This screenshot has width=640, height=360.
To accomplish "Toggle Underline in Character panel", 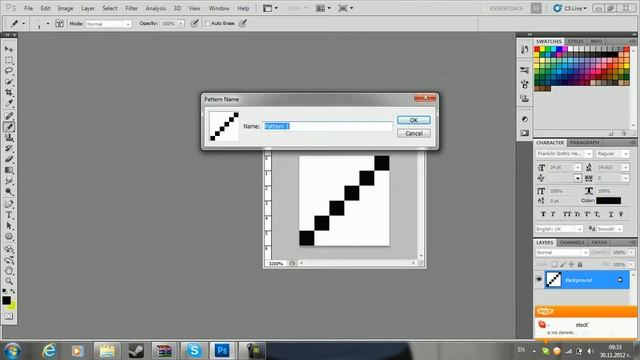I will pos(611,214).
